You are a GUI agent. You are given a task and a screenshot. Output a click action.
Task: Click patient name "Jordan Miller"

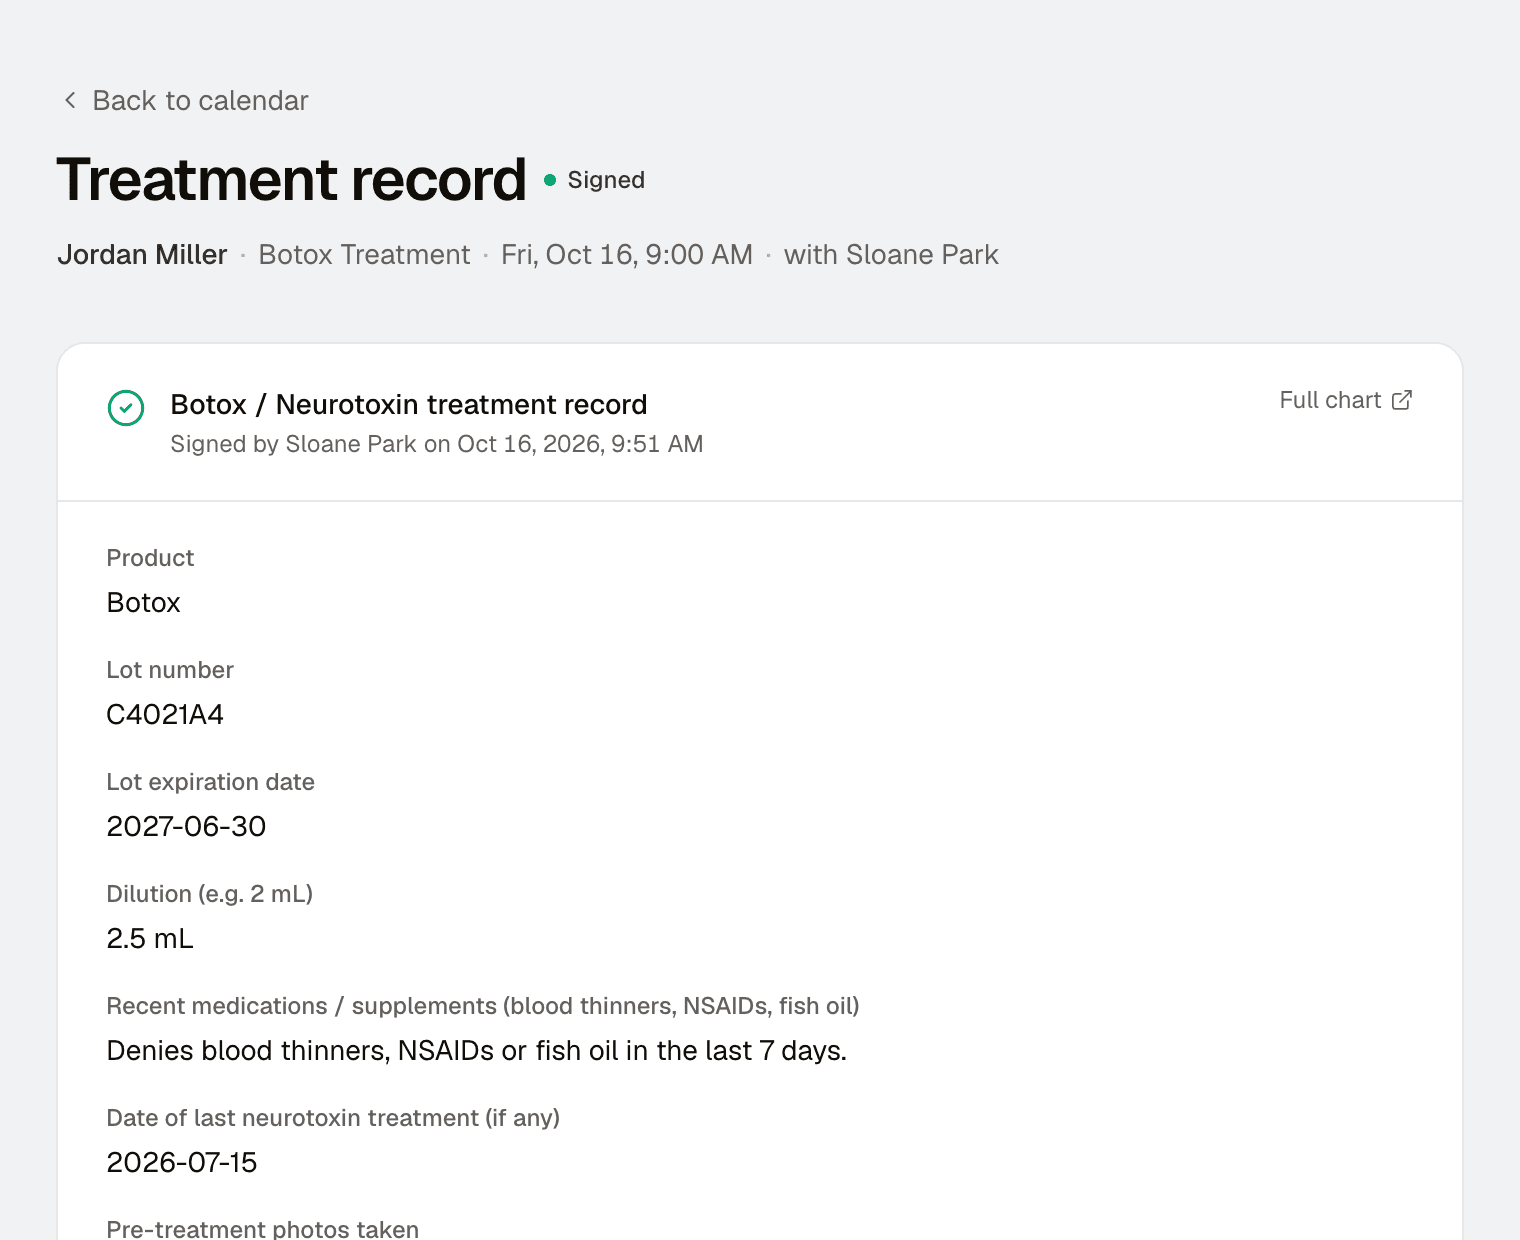(142, 255)
